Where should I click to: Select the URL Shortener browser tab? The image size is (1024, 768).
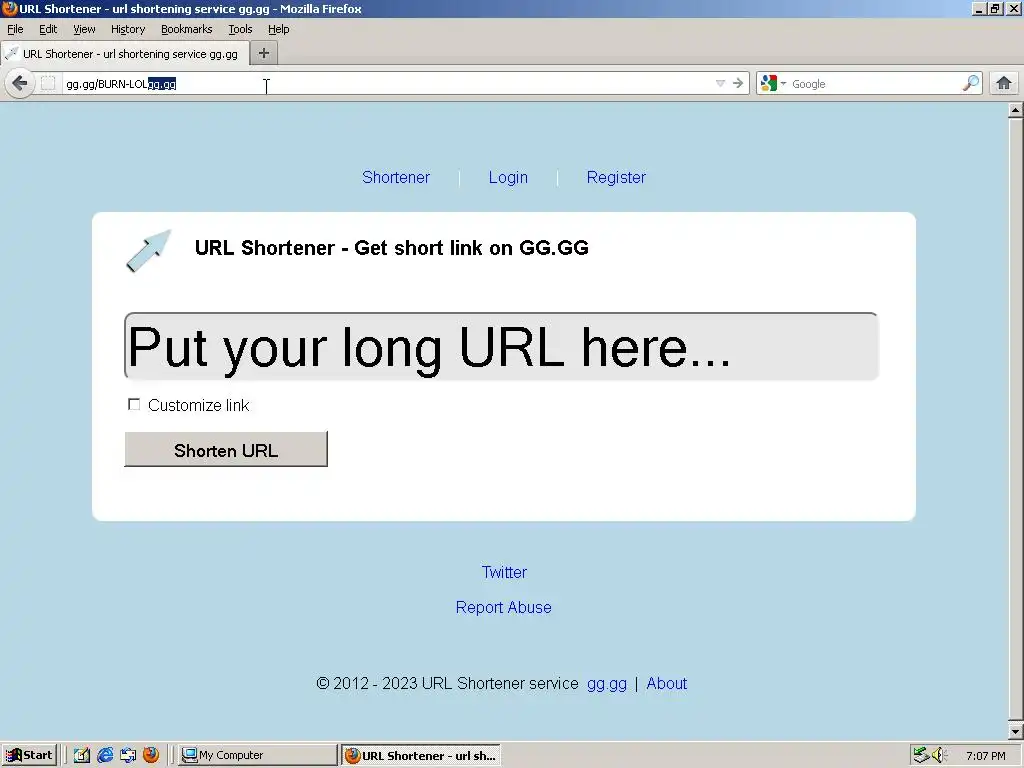[x=125, y=54]
